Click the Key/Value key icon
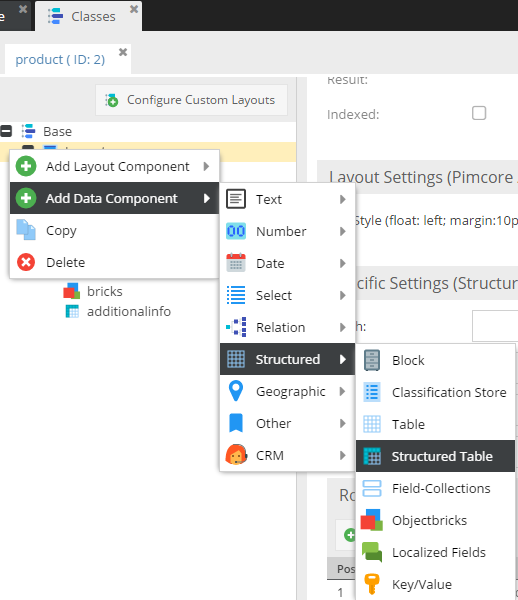 click(x=371, y=584)
